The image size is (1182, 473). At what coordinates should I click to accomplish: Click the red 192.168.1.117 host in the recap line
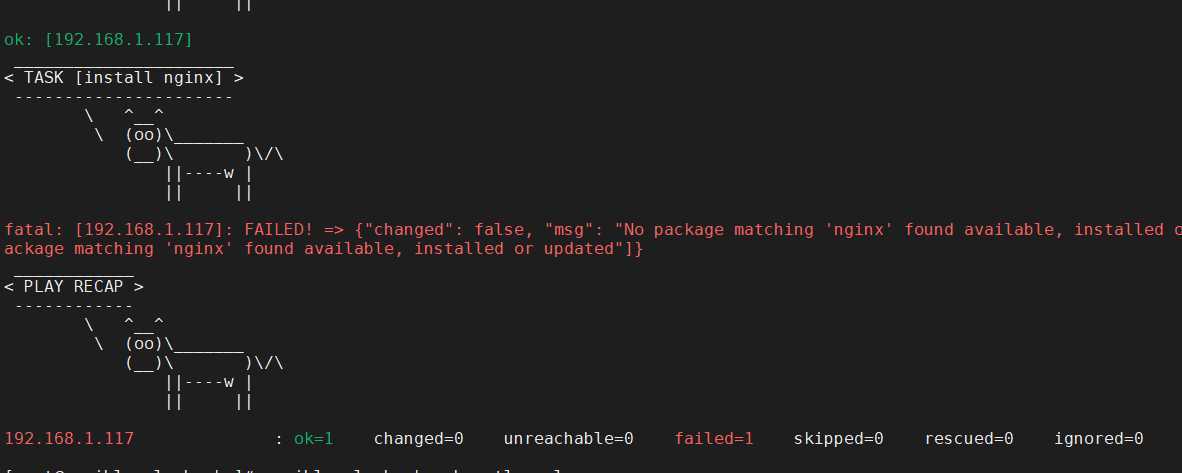pos(69,439)
